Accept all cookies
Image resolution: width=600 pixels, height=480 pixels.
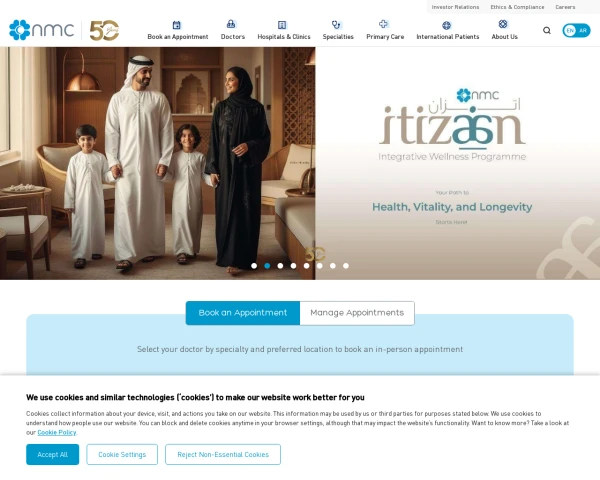click(x=52, y=454)
